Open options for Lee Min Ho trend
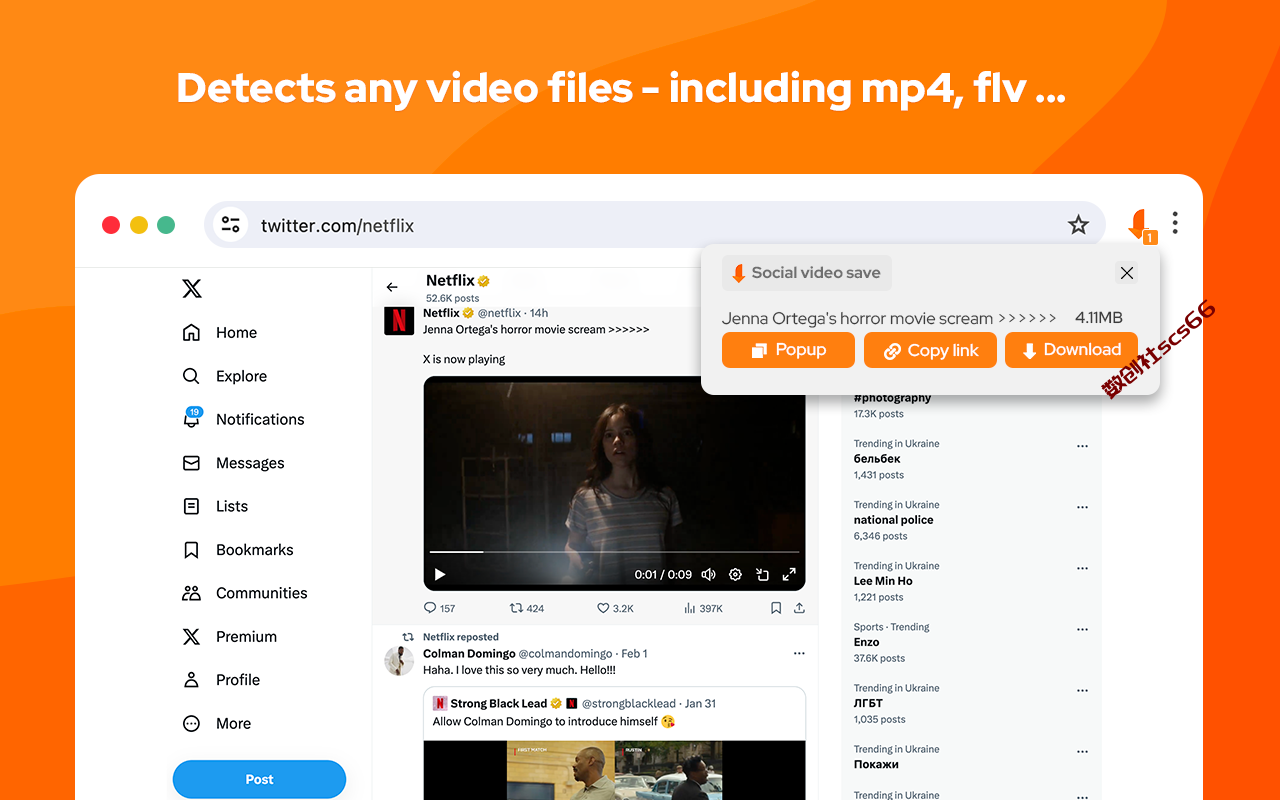The image size is (1280, 800). point(1082,569)
